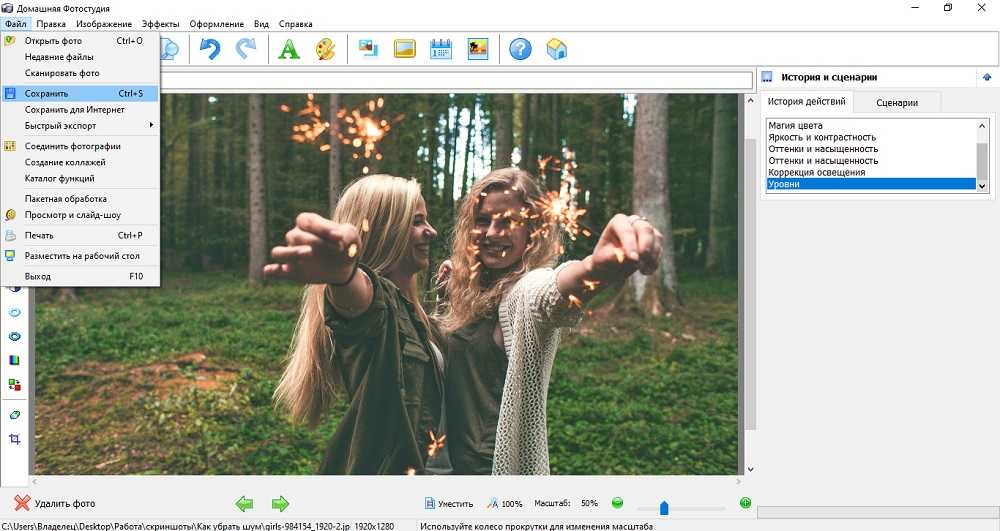Click the history list scroll down arrow
This screenshot has width=1000, height=531.
tap(981, 186)
